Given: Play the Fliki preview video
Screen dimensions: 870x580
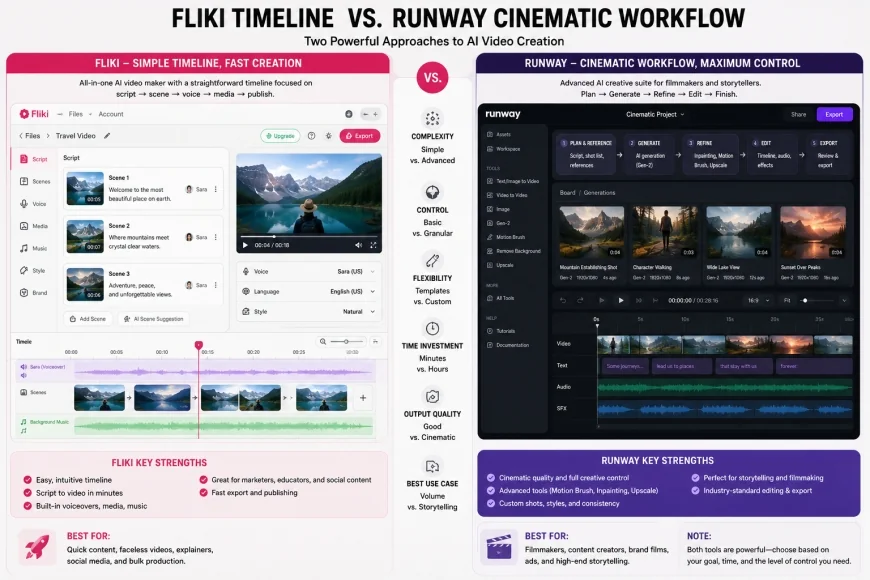Looking at the screenshot, I should click(245, 245).
